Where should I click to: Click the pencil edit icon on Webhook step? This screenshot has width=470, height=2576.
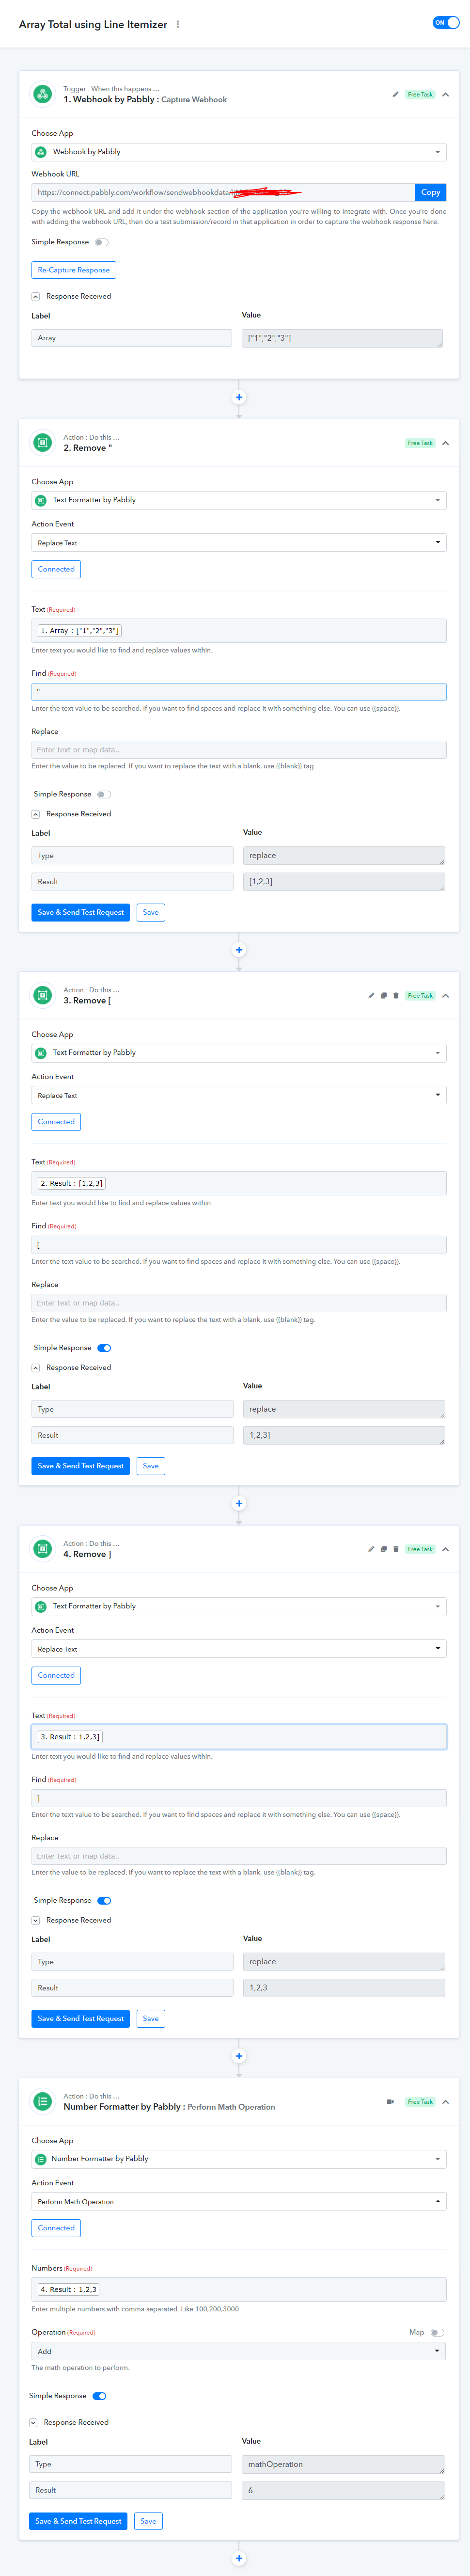395,94
